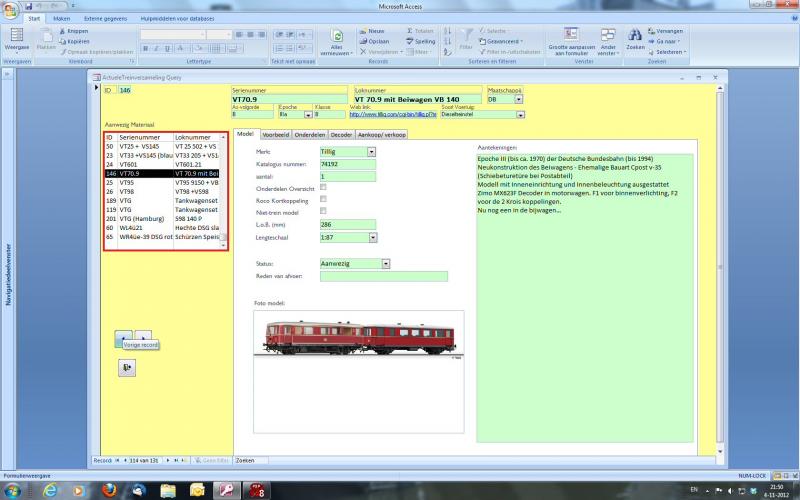Click the Nieuw record icon
Viewport: 800px width, 500px height.
pos(363,31)
